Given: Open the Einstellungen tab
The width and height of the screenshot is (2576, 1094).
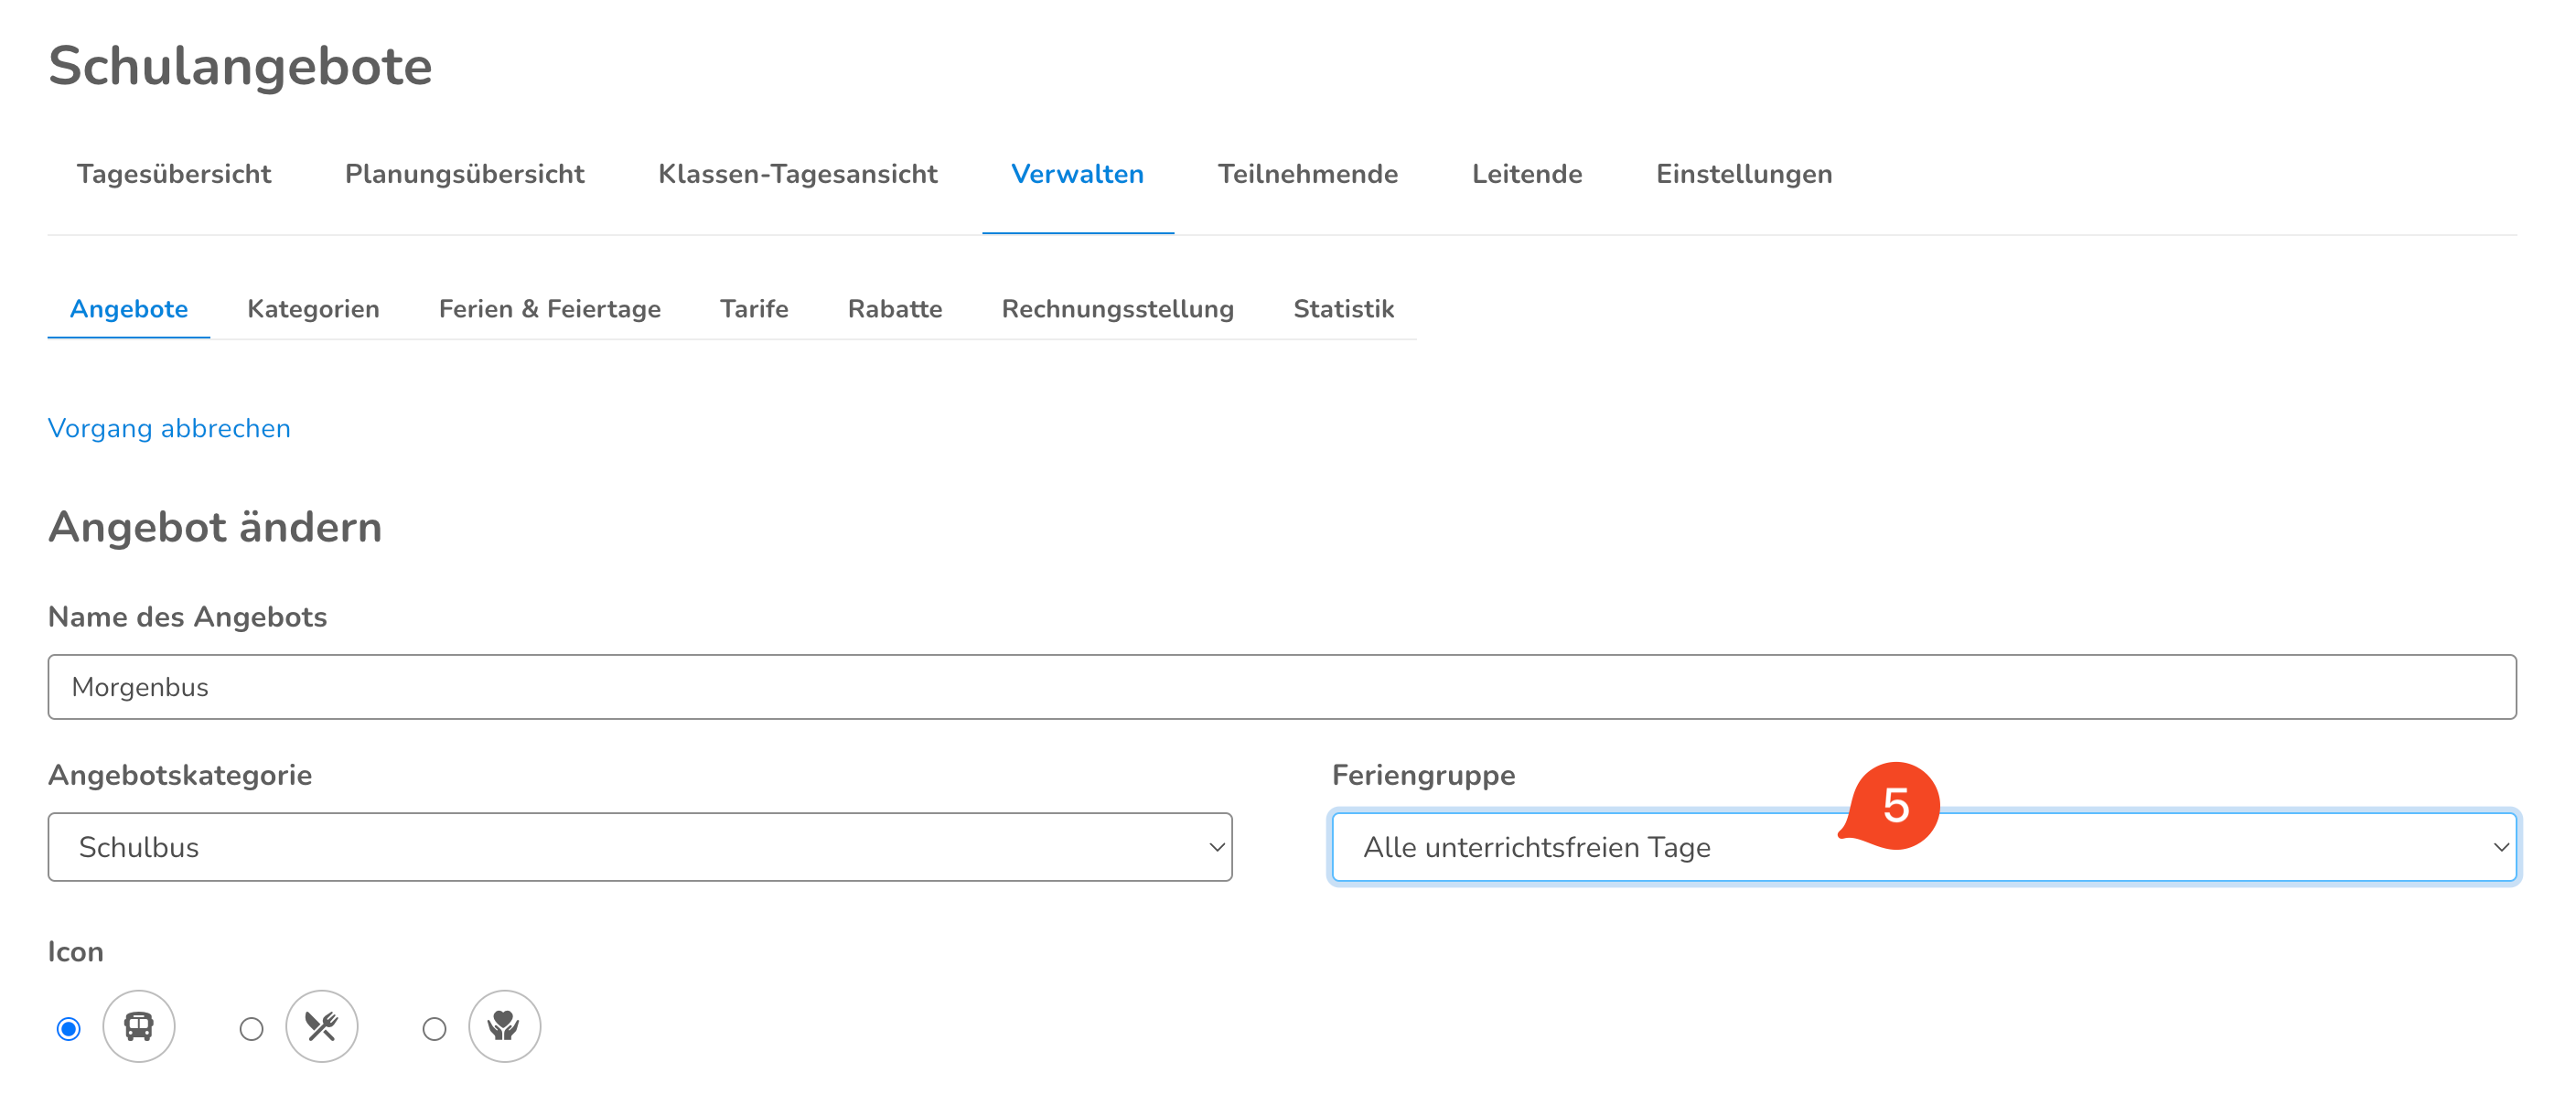Looking at the screenshot, I should coord(1743,174).
